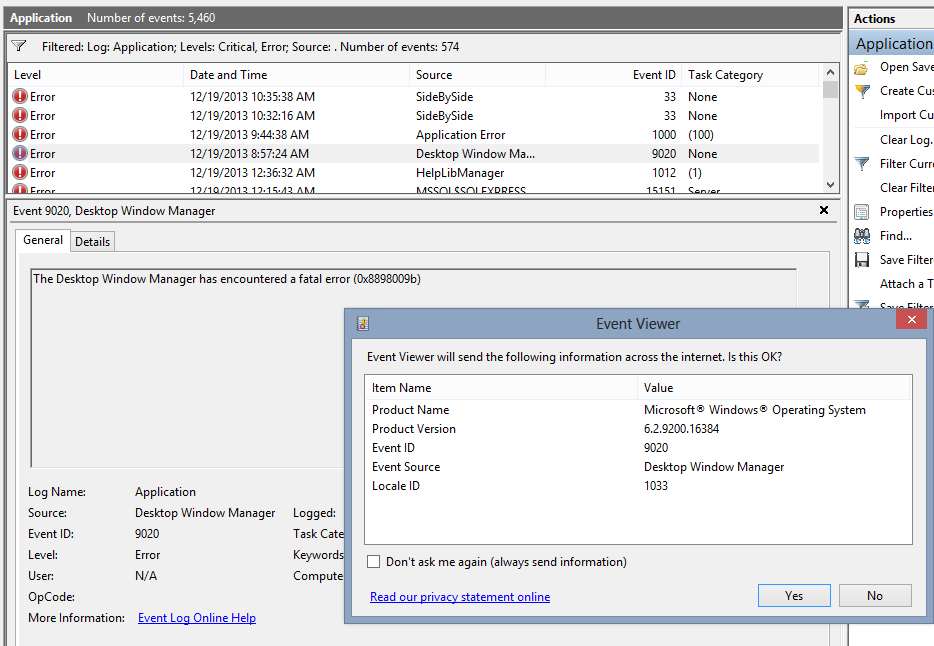Viewport: 934px width, 646px height.
Task: Select the Product Version row in dialog
Action: pos(638,429)
